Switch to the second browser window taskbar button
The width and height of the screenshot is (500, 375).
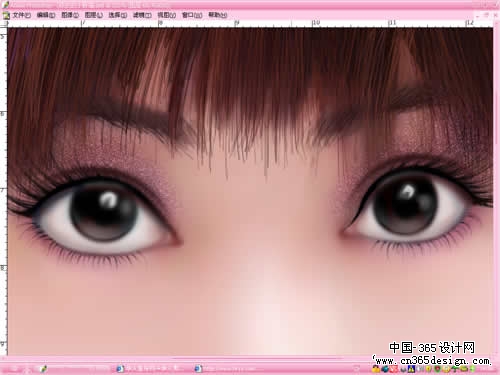pos(230,369)
